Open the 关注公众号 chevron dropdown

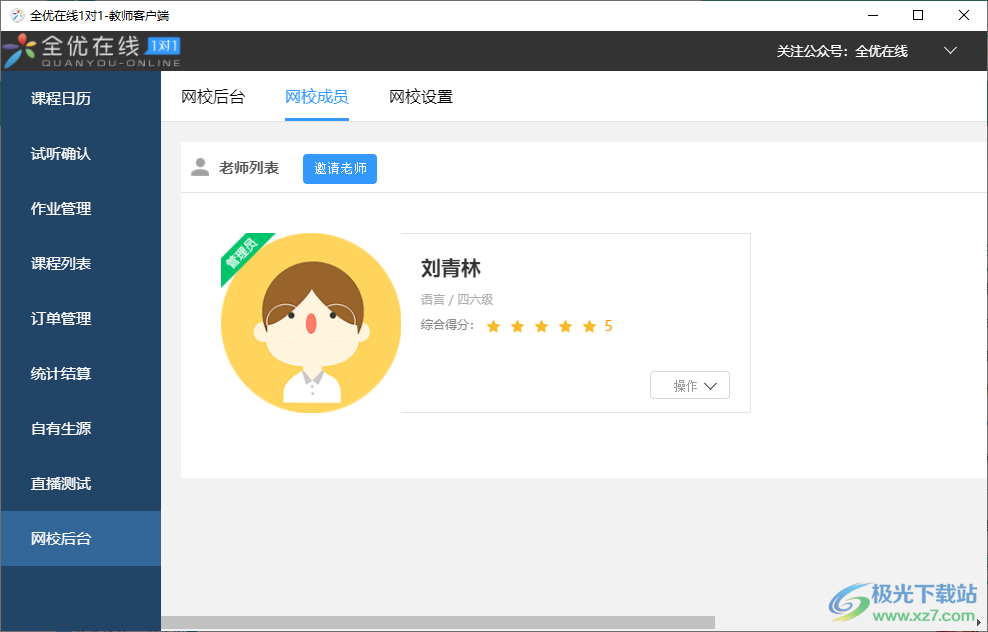click(x=950, y=49)
